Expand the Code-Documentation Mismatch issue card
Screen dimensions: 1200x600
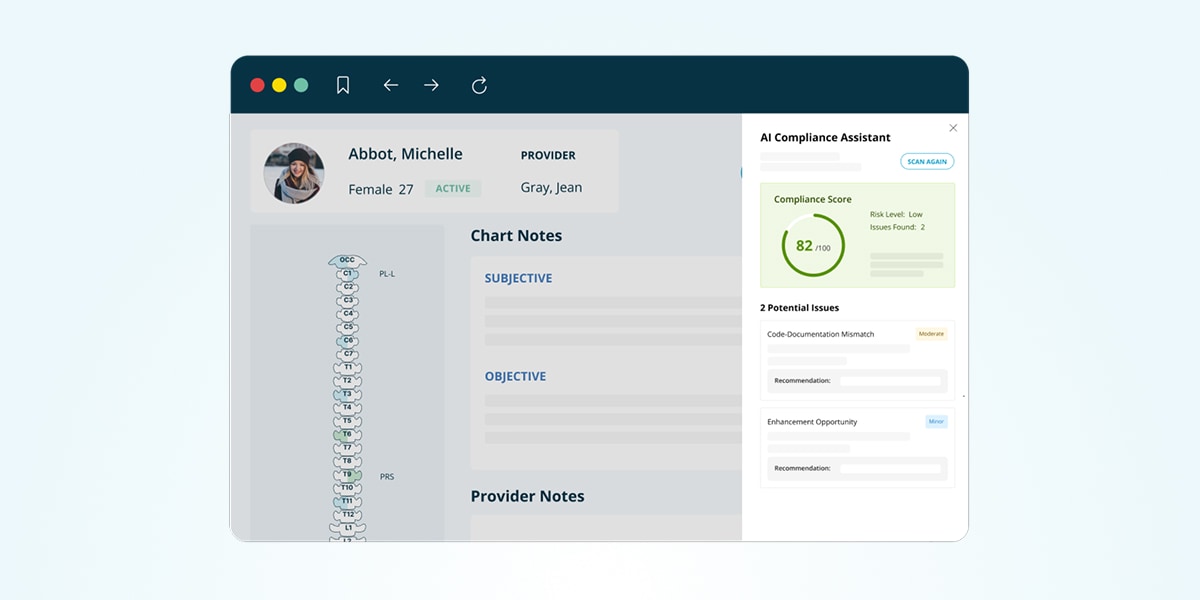[x=856, y=359]
